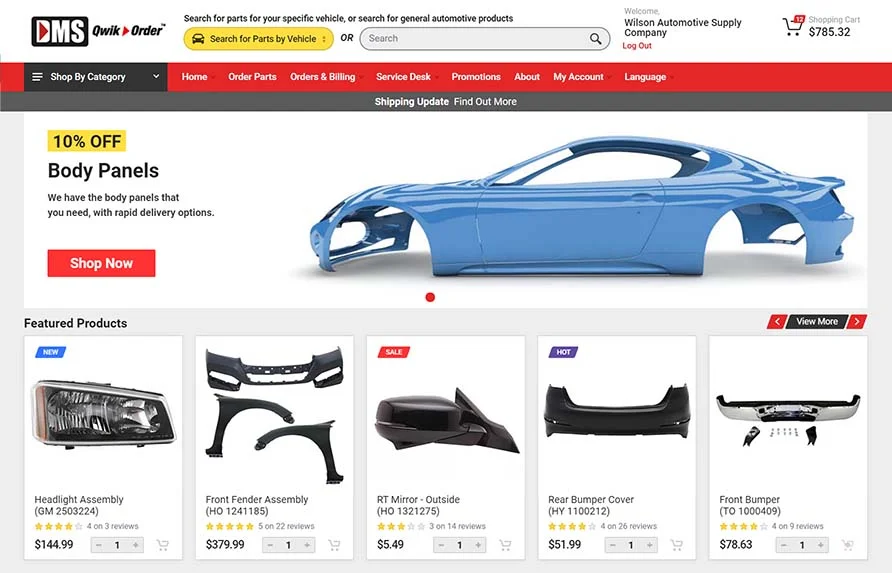Add Headlight Assembly to cart via cart icon

coord(163,545)
